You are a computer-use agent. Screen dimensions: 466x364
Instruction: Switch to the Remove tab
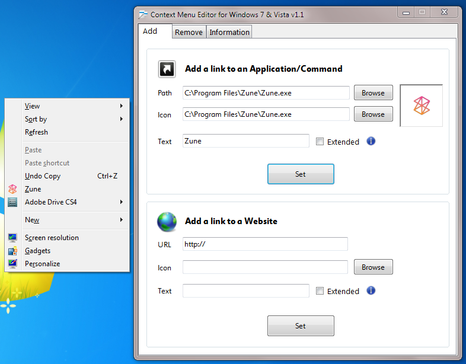click(189, 32)
